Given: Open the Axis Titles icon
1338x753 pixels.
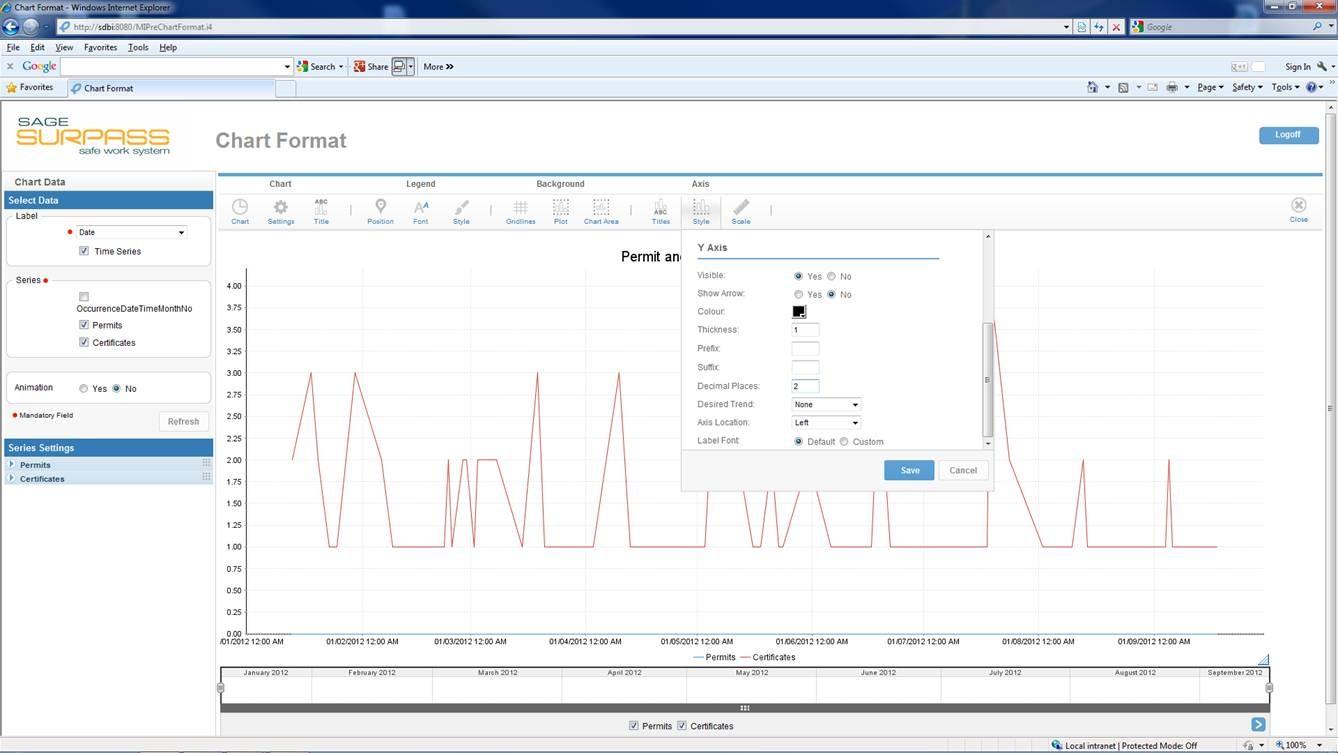Looking at the screenshot, I should [660, 210].
